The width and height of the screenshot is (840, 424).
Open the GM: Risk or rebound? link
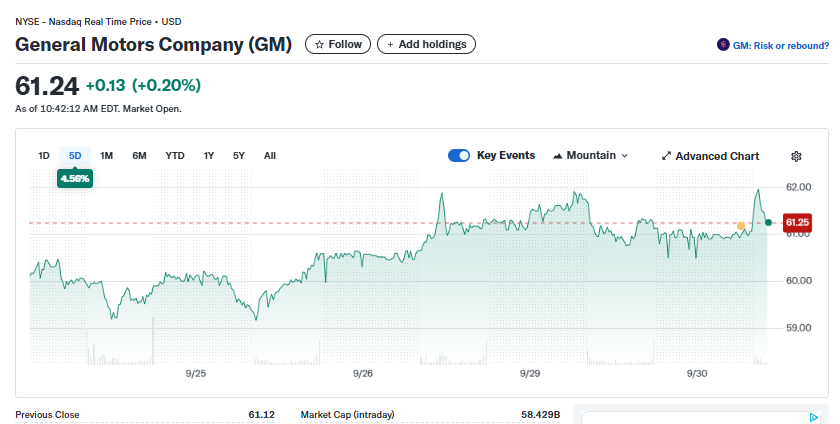tap(781, 46)
